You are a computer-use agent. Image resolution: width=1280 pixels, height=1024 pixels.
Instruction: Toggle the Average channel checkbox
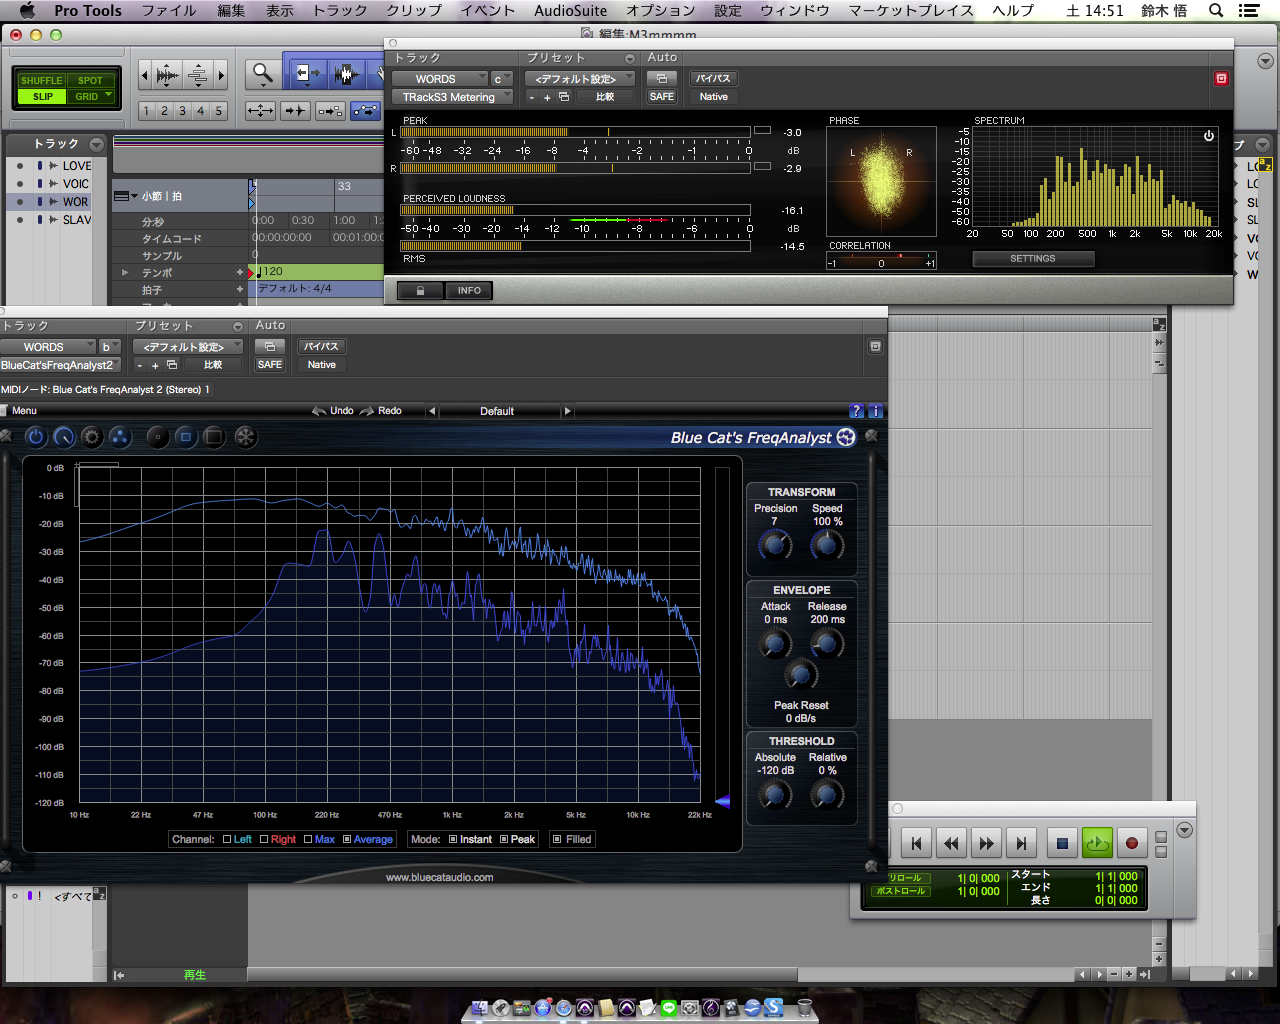click(347, 839)
